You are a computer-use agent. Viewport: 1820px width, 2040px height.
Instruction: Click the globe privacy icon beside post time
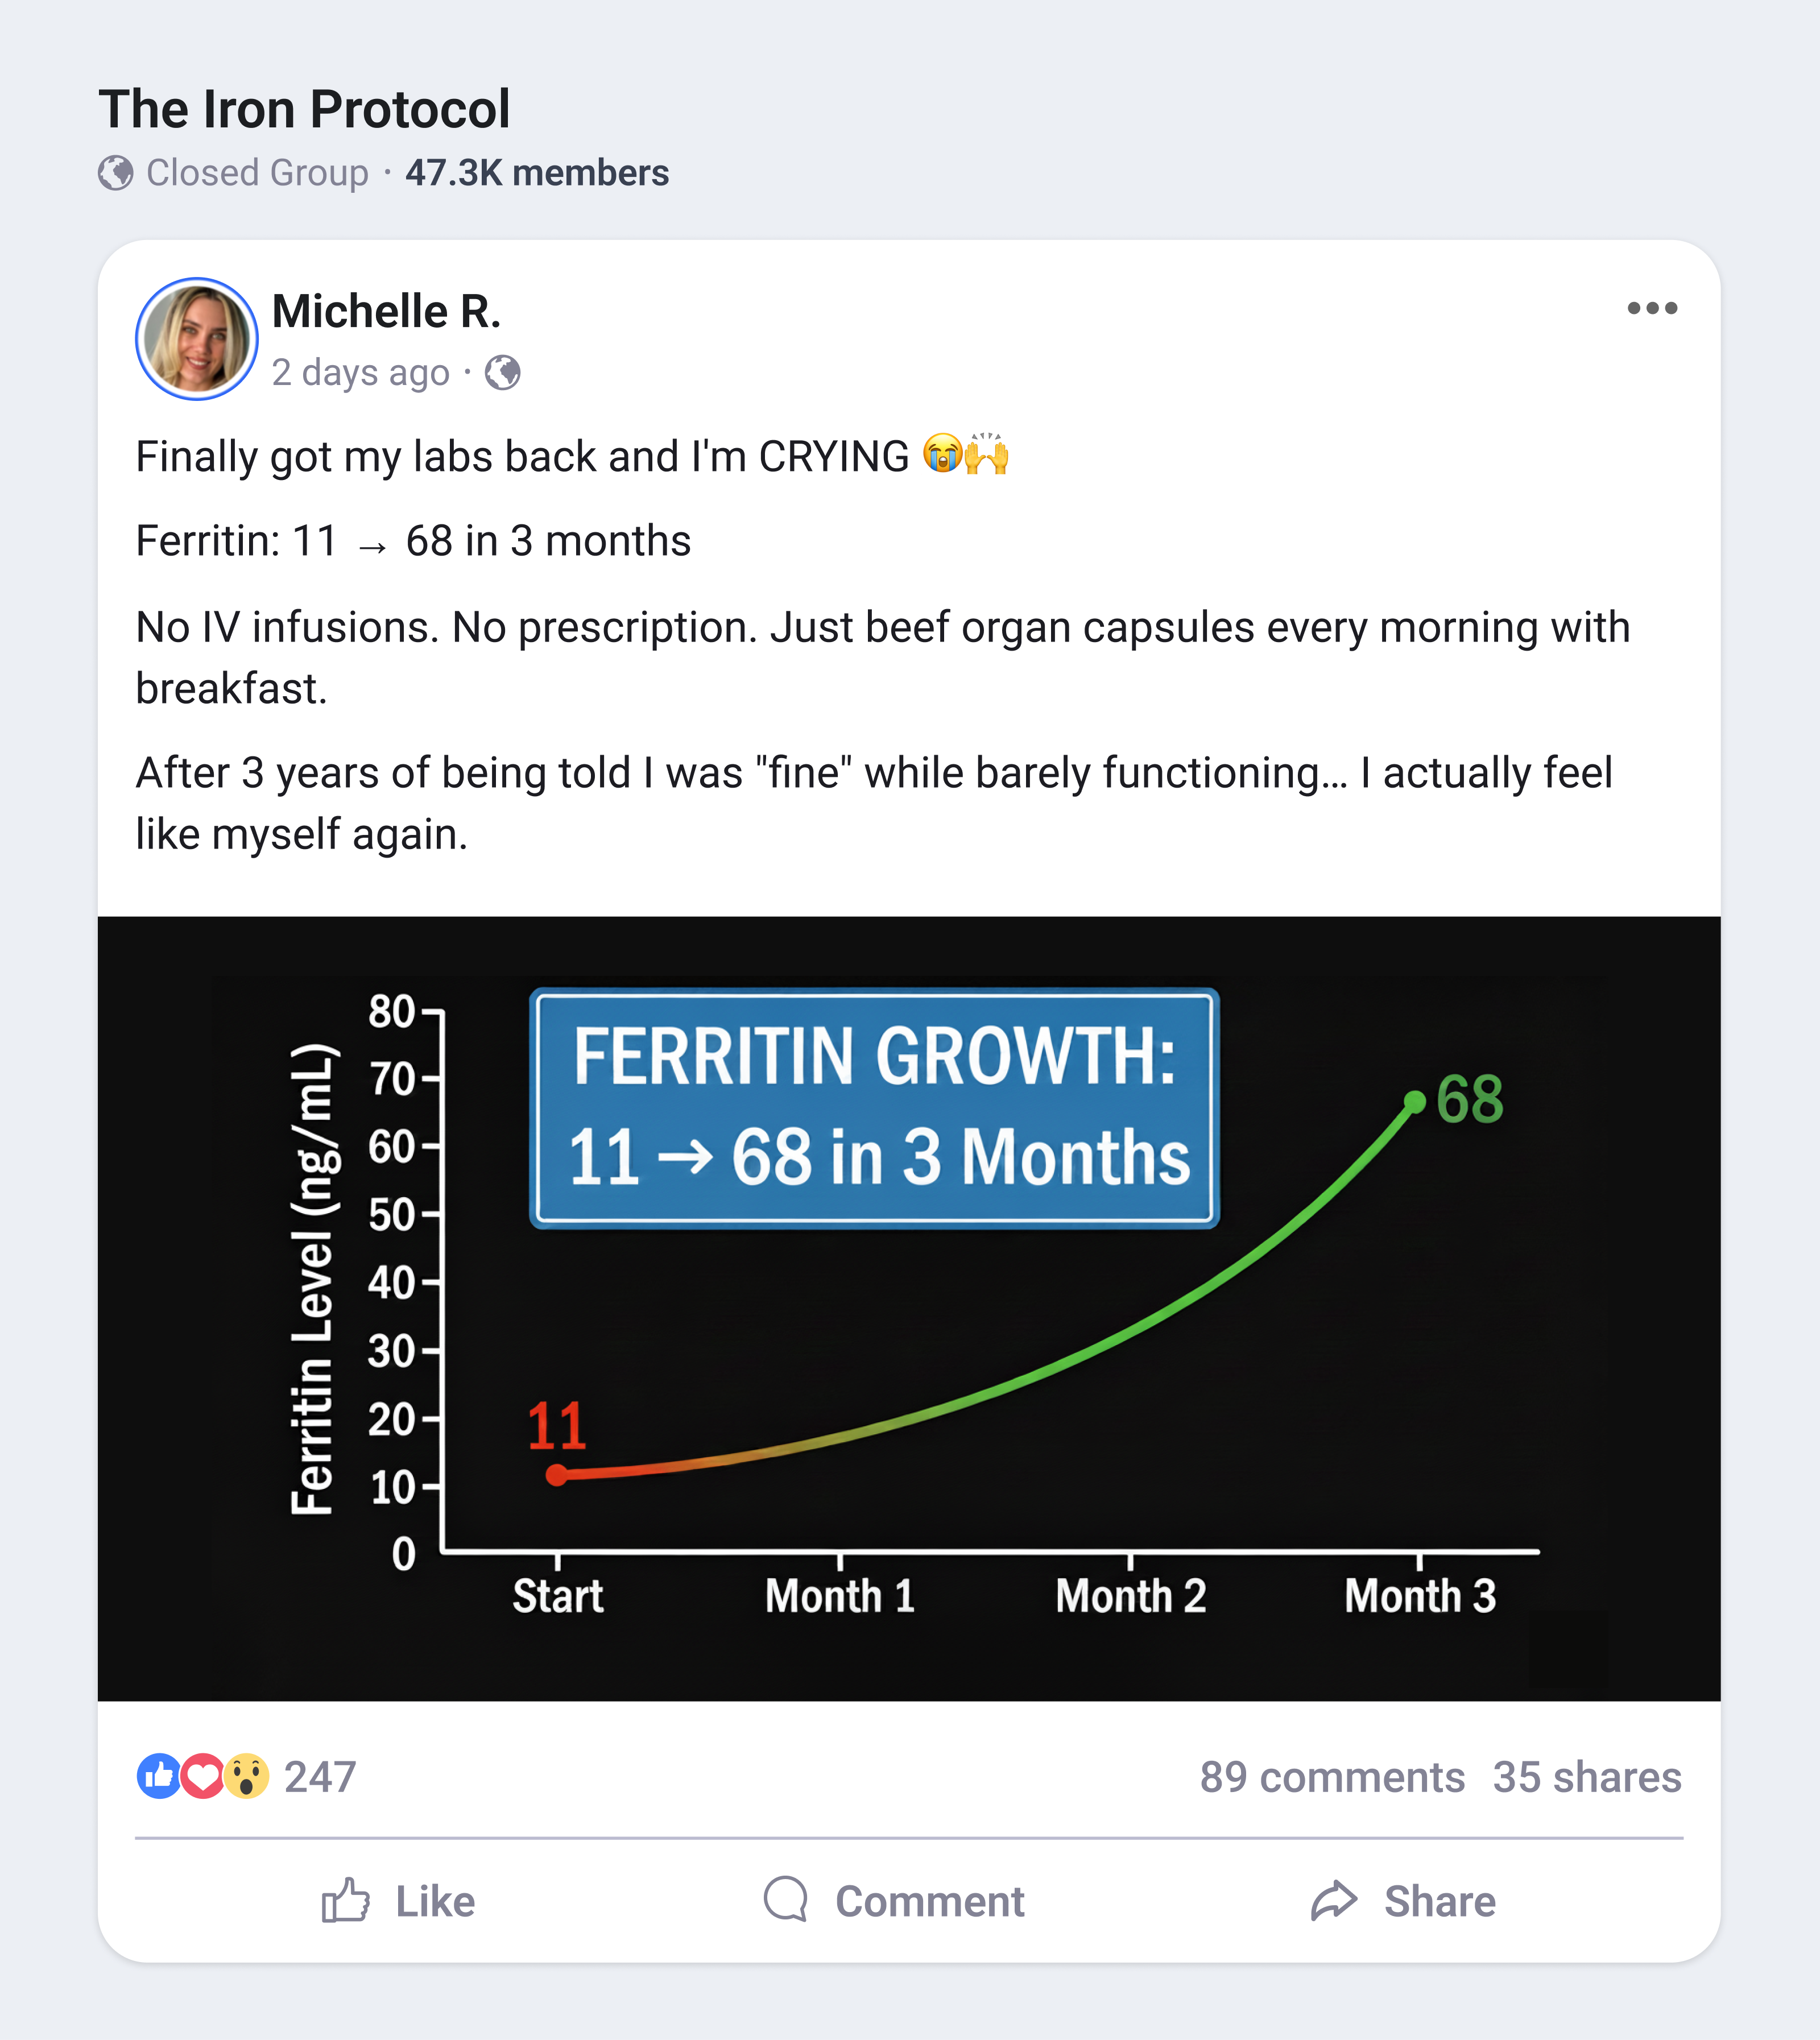click(502, 373)
